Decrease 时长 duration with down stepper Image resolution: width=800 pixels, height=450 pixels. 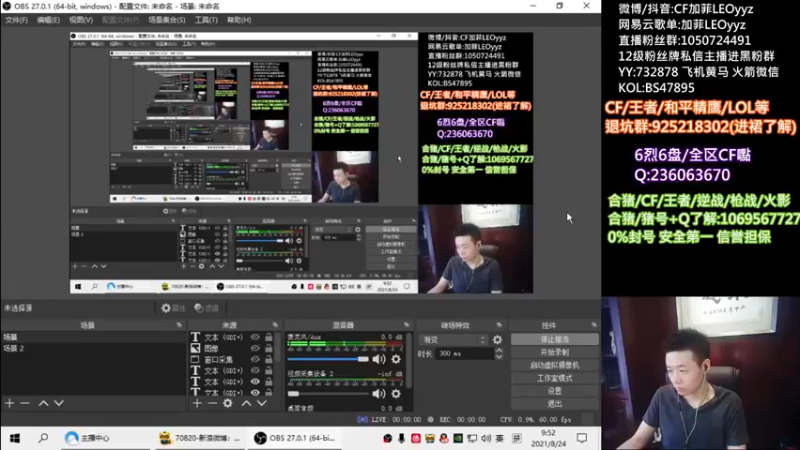[499, 356]
